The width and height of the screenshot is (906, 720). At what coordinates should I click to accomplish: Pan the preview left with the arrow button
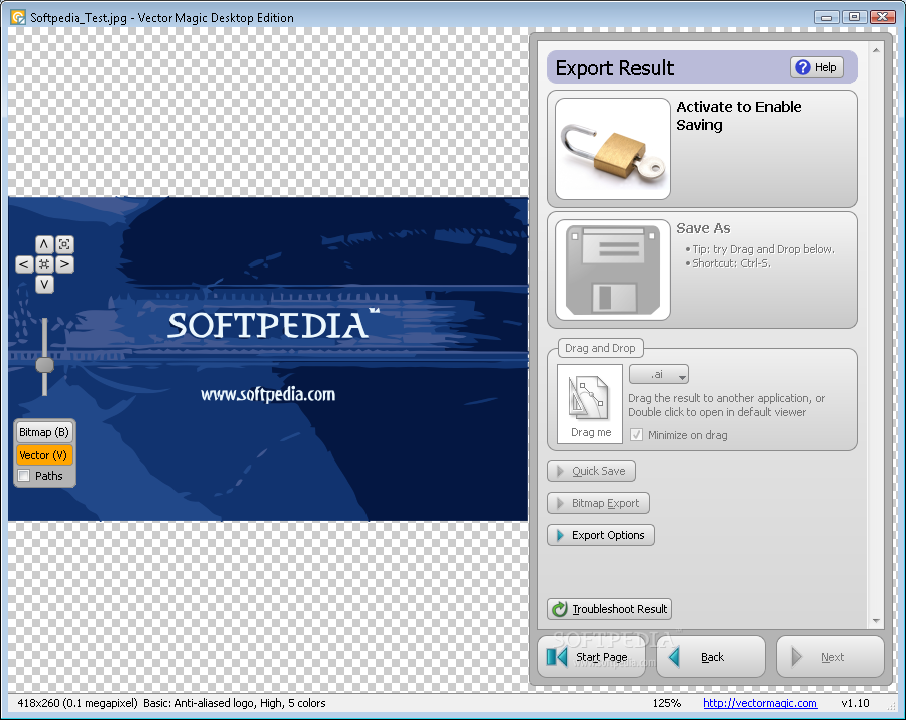coord(24,264)
